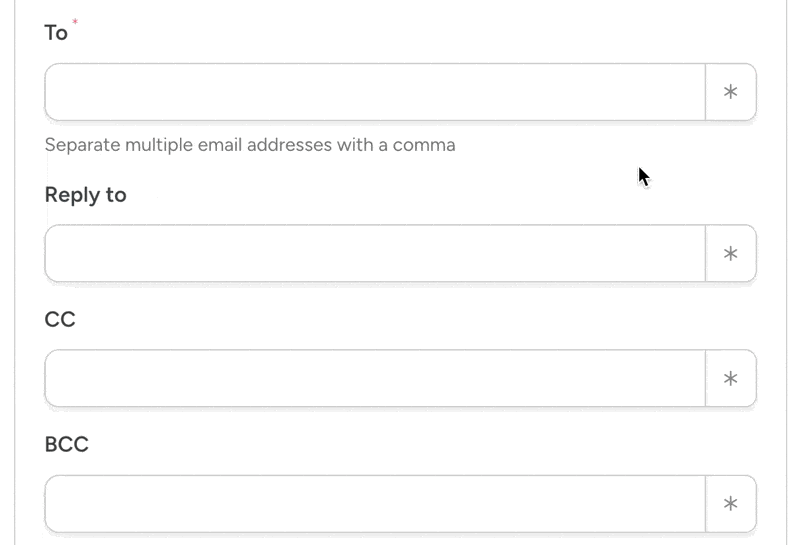Click inside the CC text field

coord(375,378)
